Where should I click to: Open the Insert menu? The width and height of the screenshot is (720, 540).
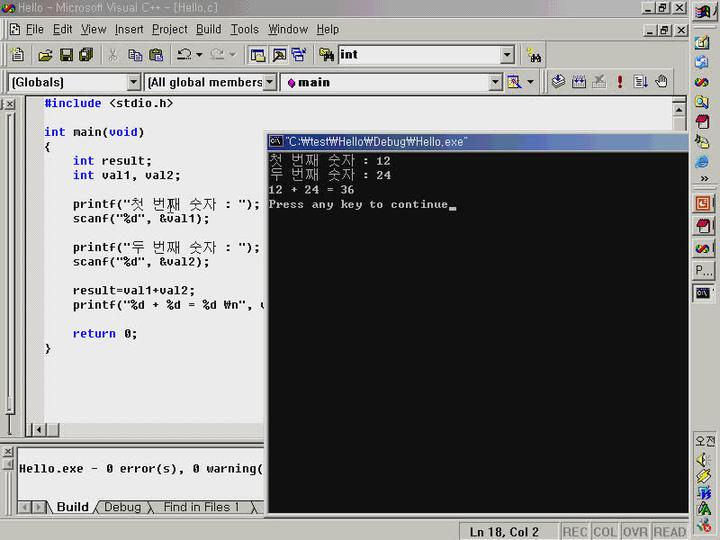click(x=129, y=29)
